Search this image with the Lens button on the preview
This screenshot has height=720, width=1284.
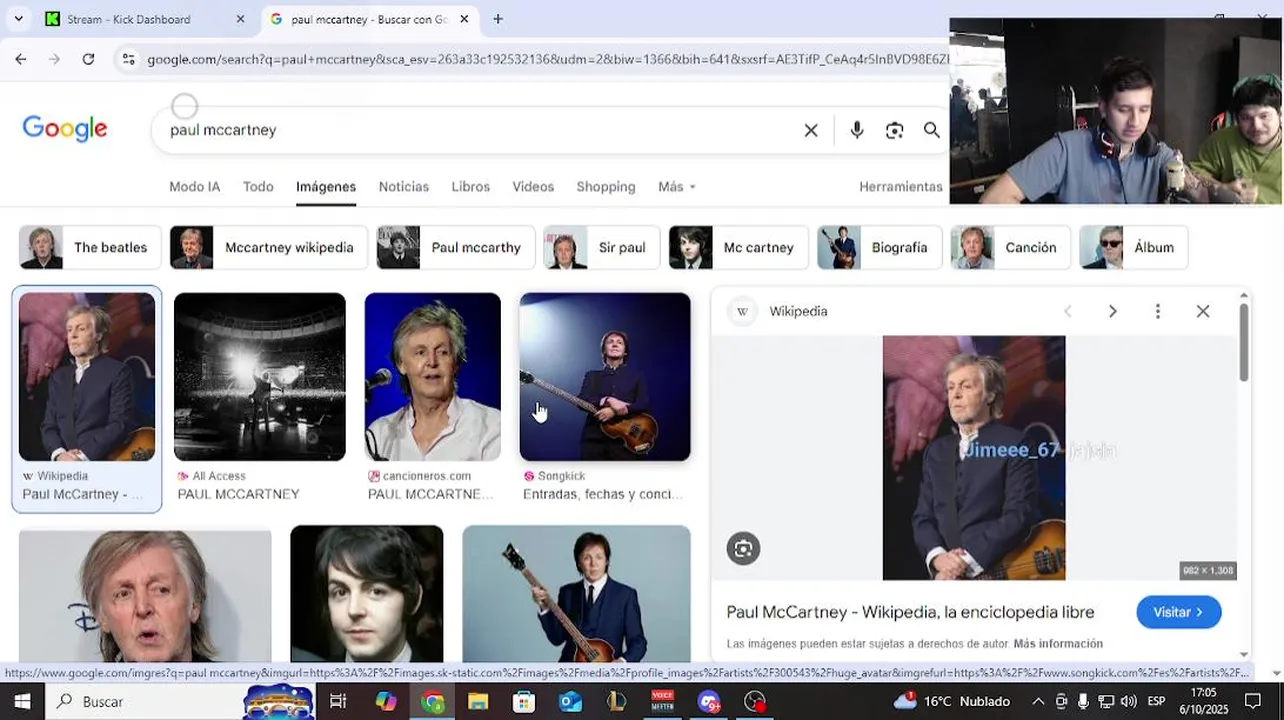coord(743,548)
